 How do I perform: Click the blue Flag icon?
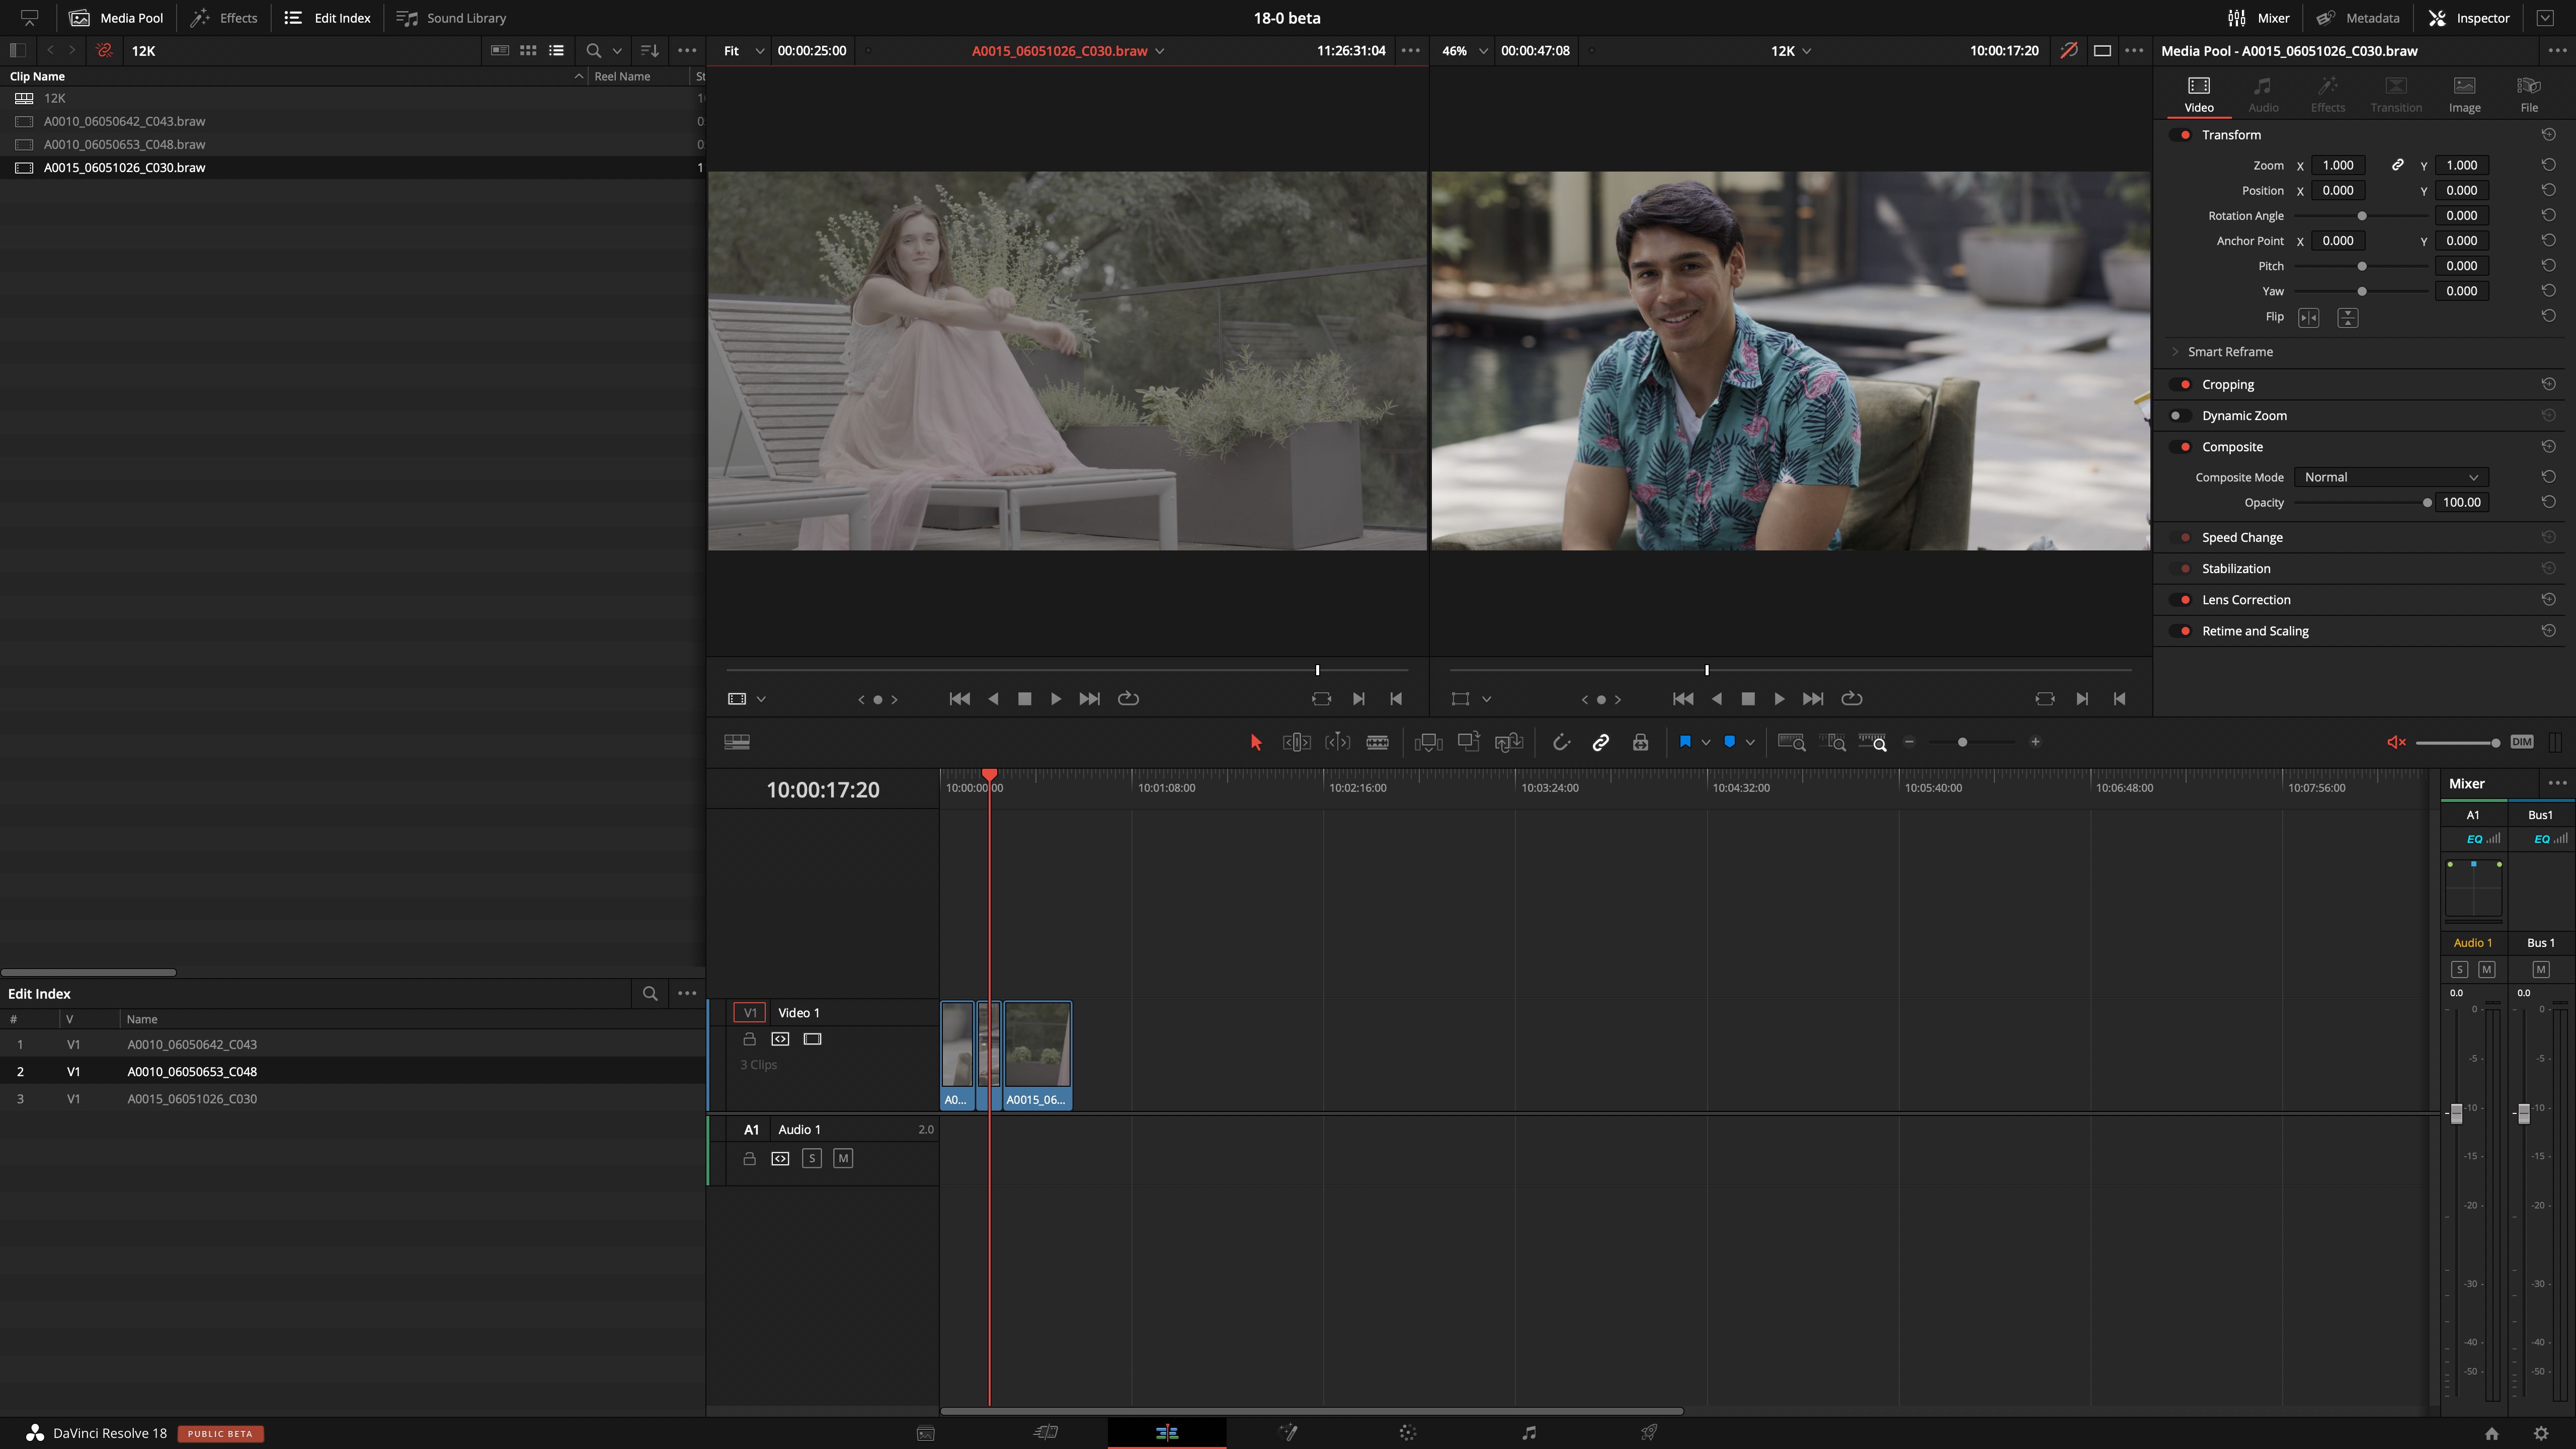[1685, 742]
